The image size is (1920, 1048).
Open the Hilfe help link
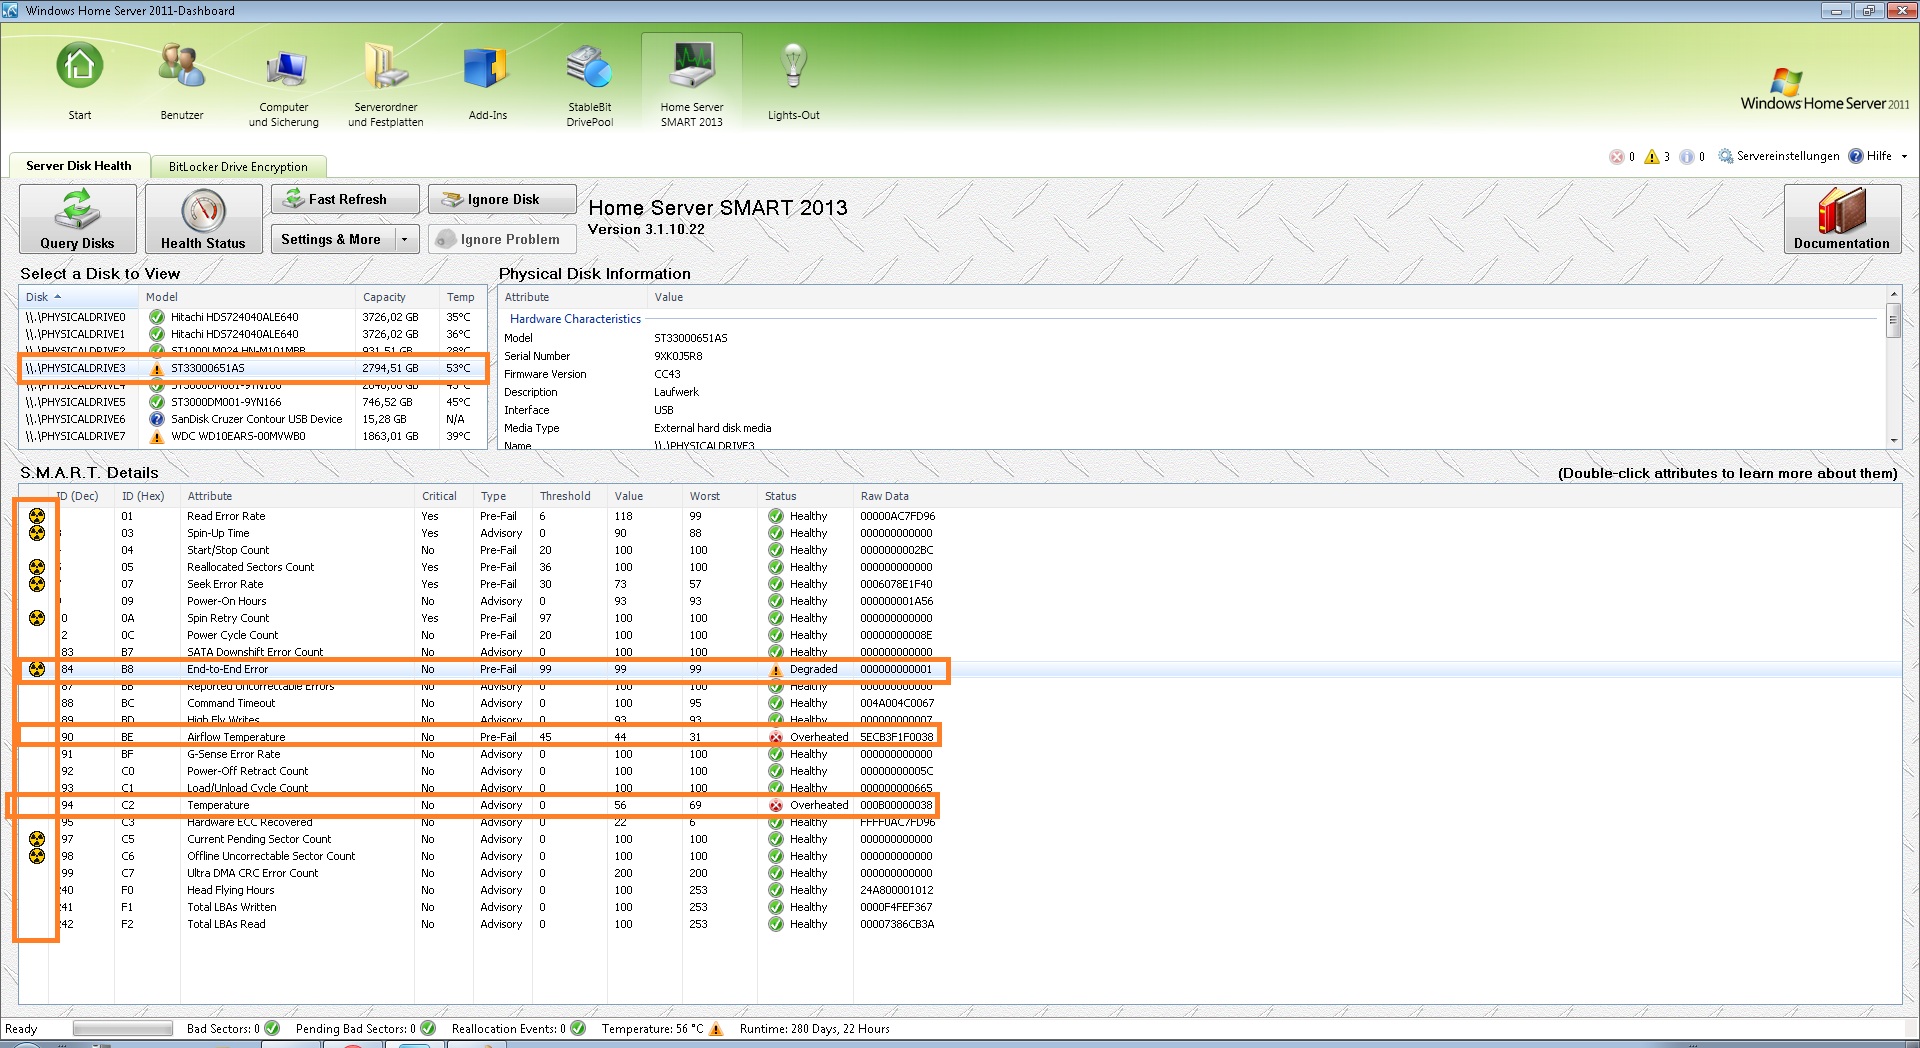(x=1870, y=156)
